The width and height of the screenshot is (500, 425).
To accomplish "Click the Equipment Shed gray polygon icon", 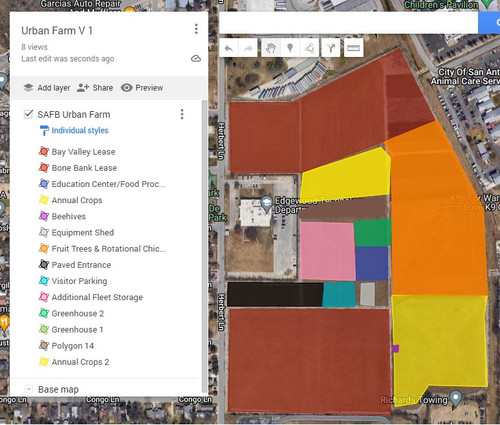I will (44, 232).
